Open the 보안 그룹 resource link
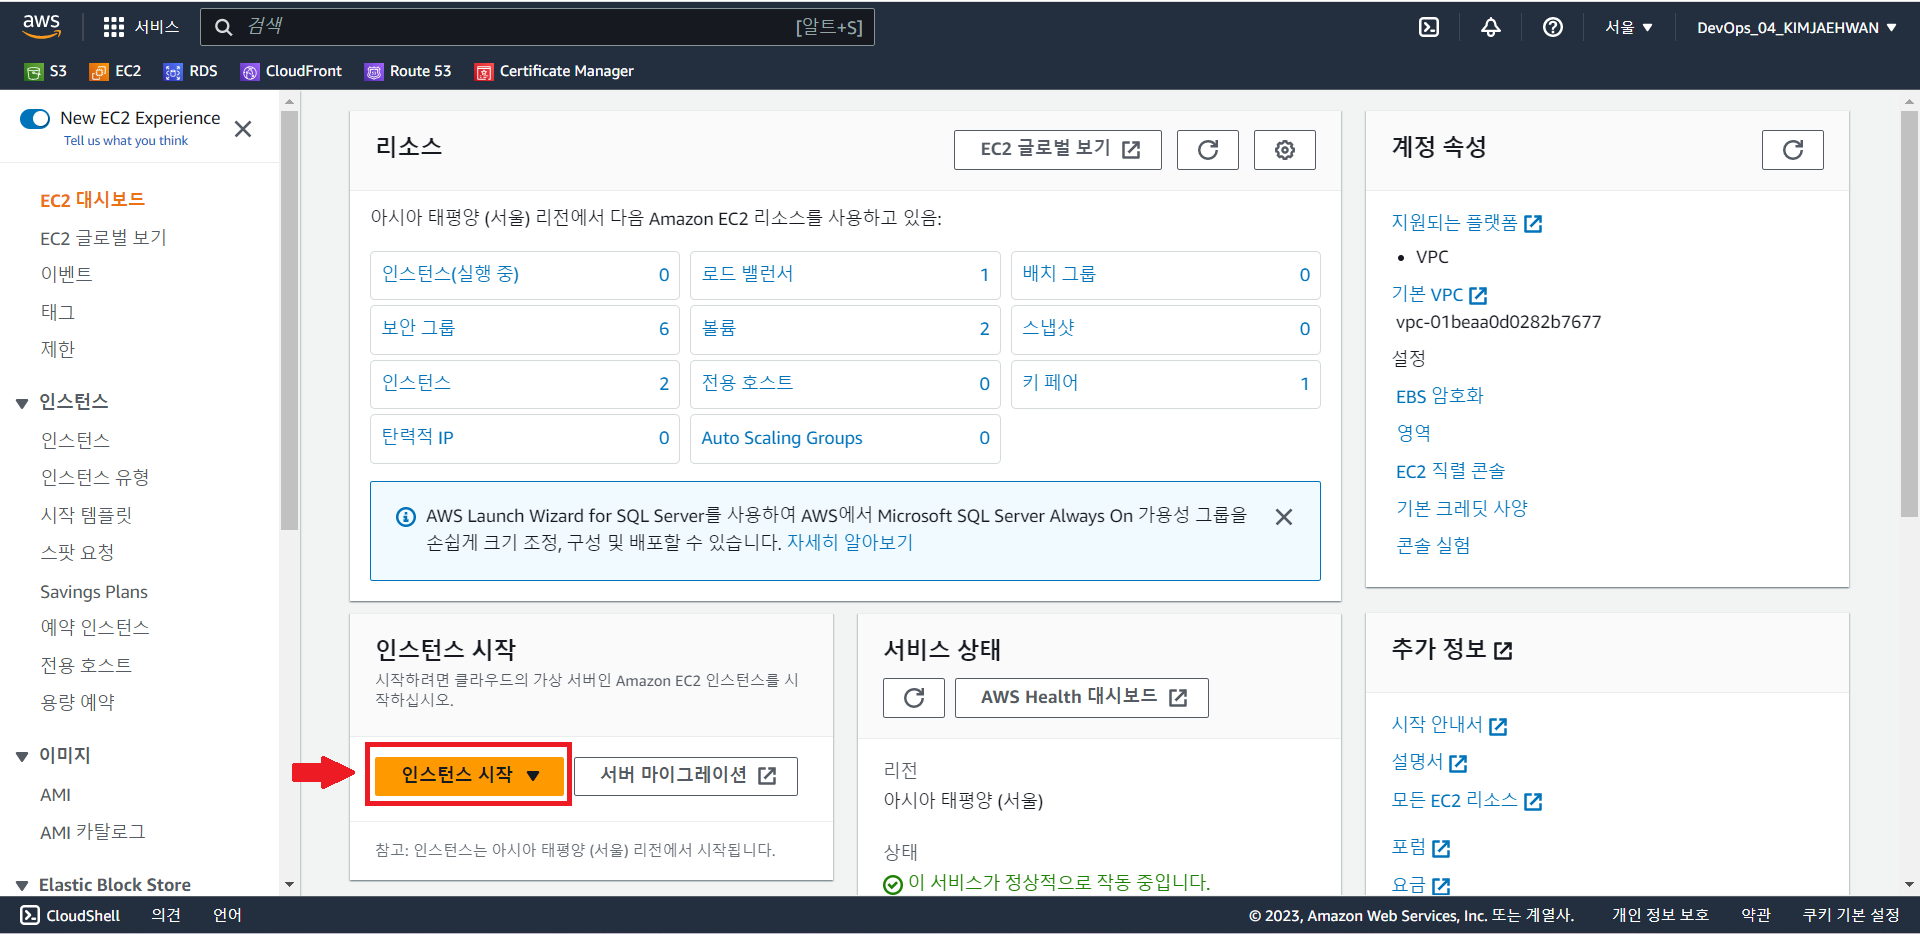The image size is (1920, 934). click(x=418, y=328)
